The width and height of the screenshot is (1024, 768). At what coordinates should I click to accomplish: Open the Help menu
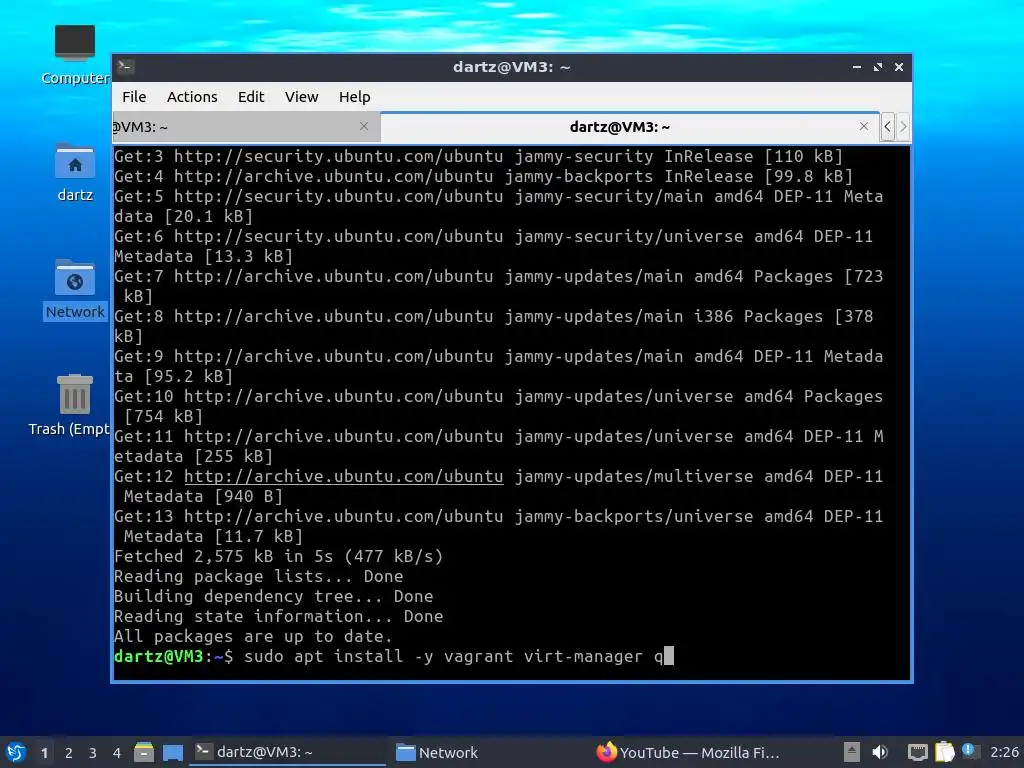coord(355,97)
